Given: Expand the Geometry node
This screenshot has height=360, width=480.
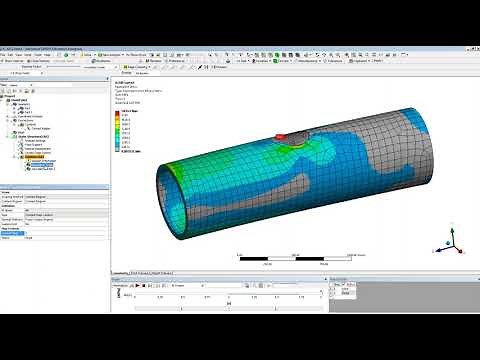Looking at the screenshot, I should [8, 104].
